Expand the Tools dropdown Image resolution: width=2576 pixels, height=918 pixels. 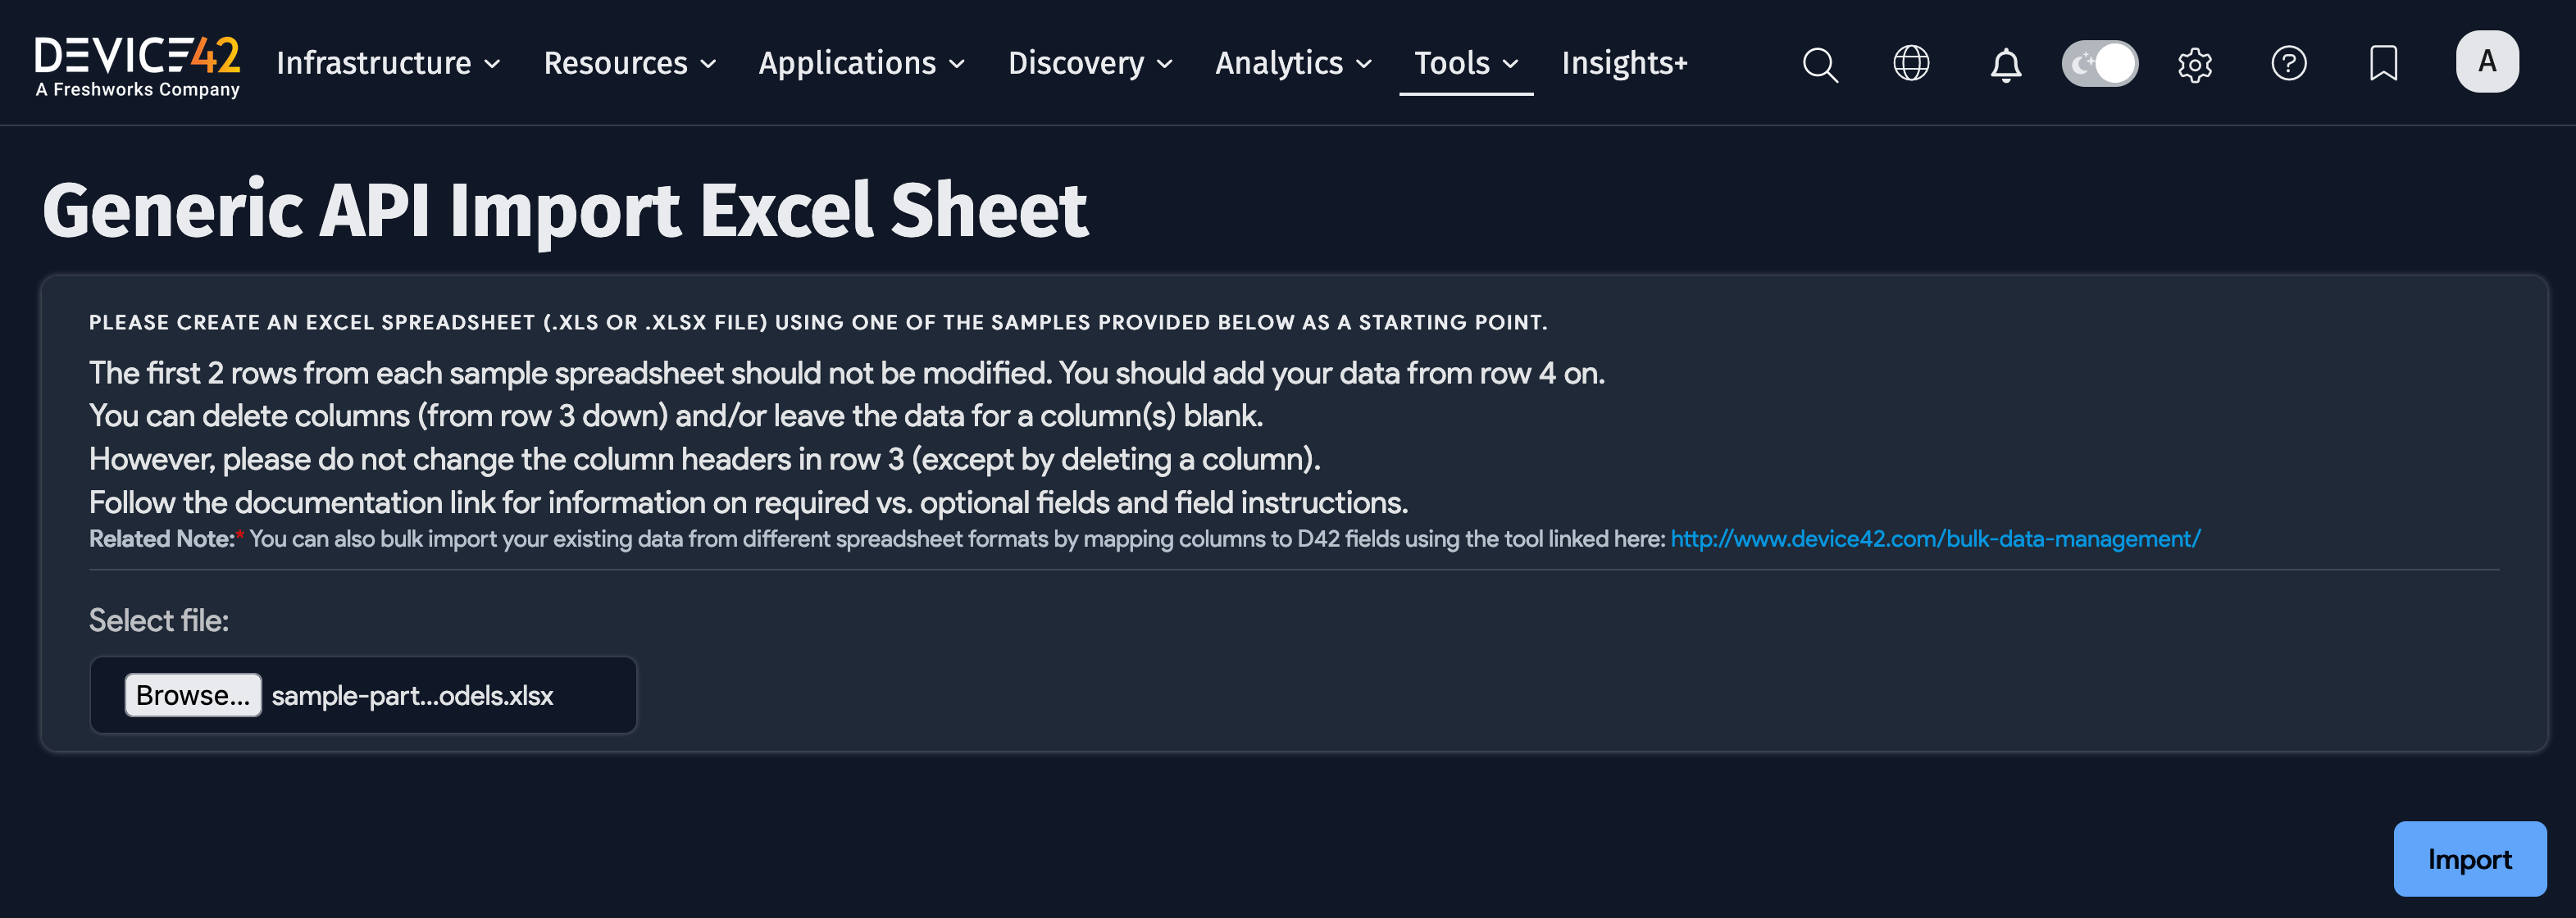point(1464,63)
